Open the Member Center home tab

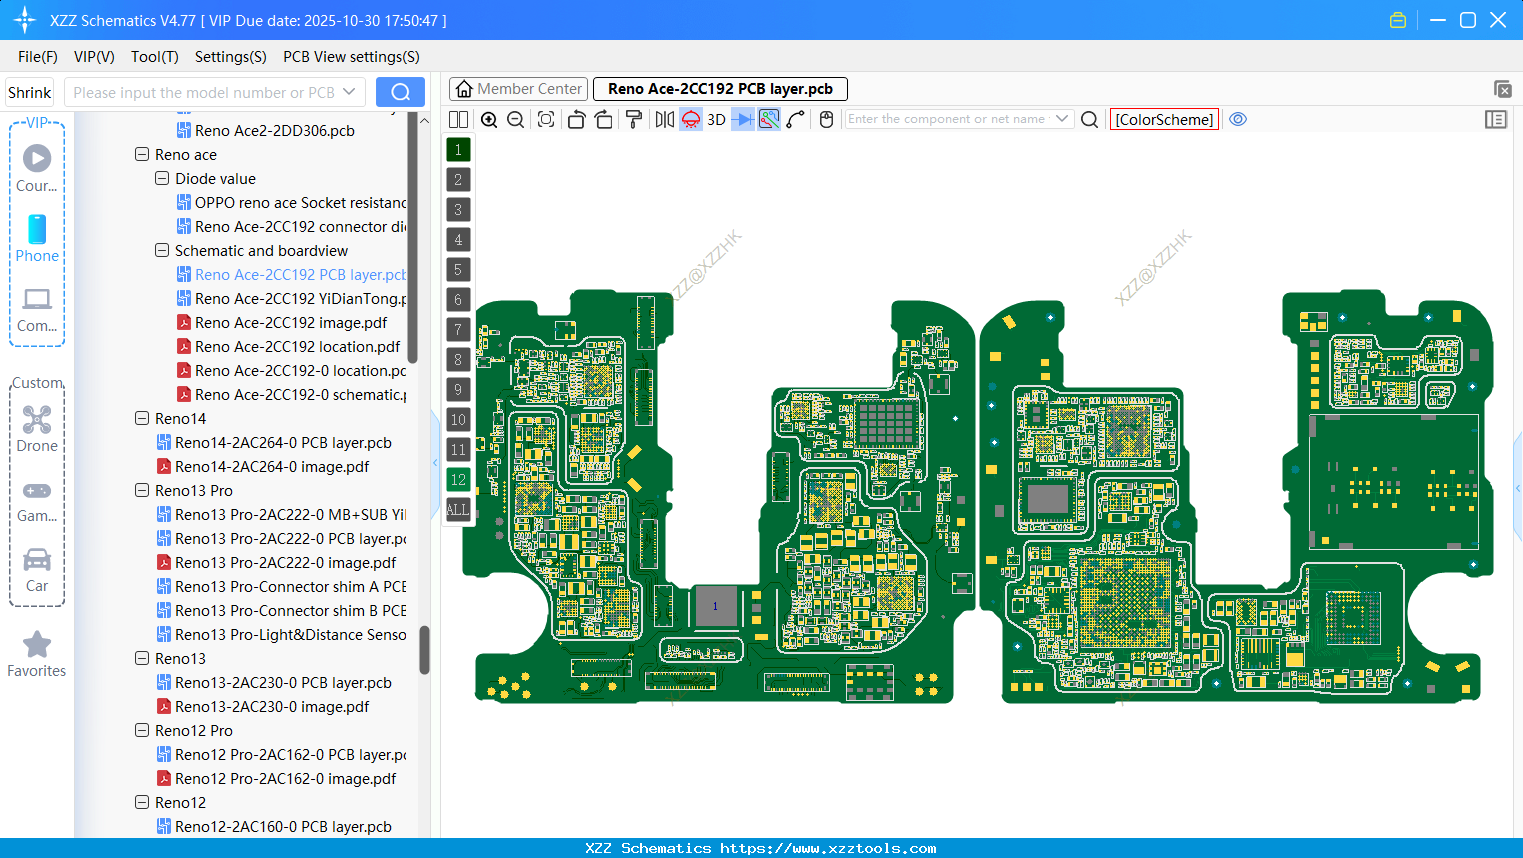[519, 89]
